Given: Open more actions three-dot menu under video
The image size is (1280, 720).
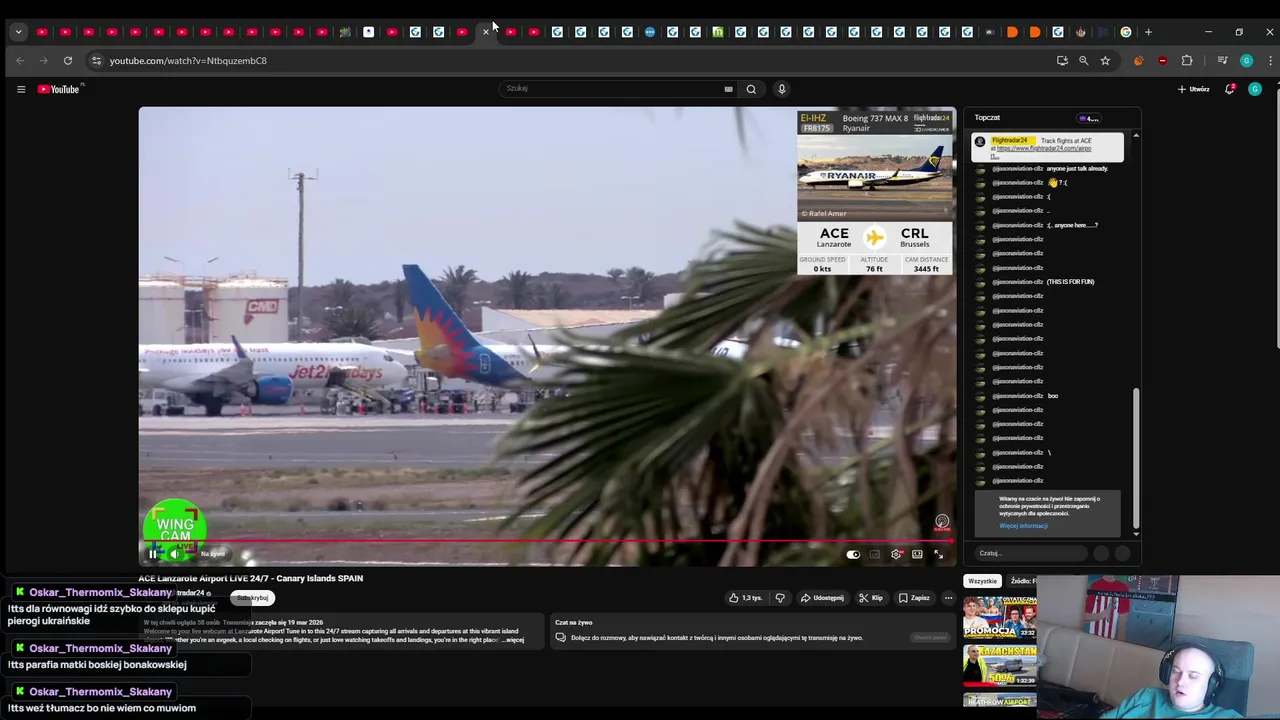Looking at the screenshot, I should click(x=949, y=598).
